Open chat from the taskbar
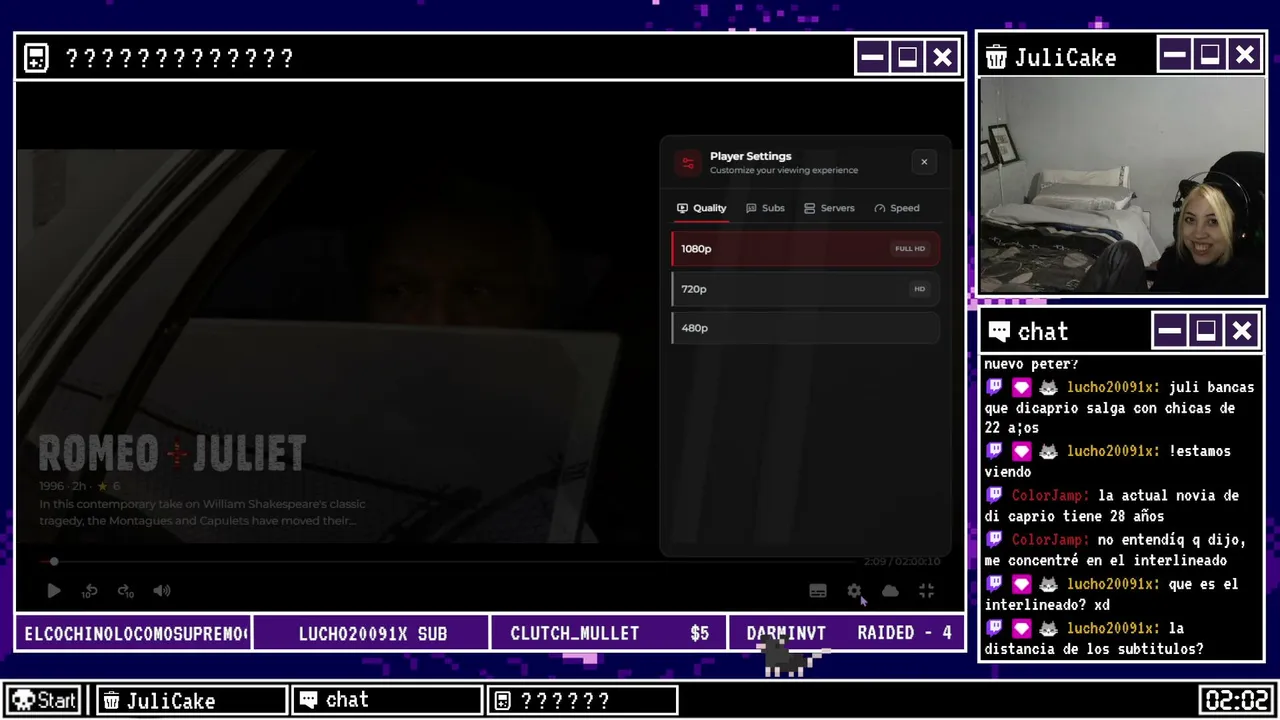1280x720 pixels. pyautogui.click(x=386, y=700)
